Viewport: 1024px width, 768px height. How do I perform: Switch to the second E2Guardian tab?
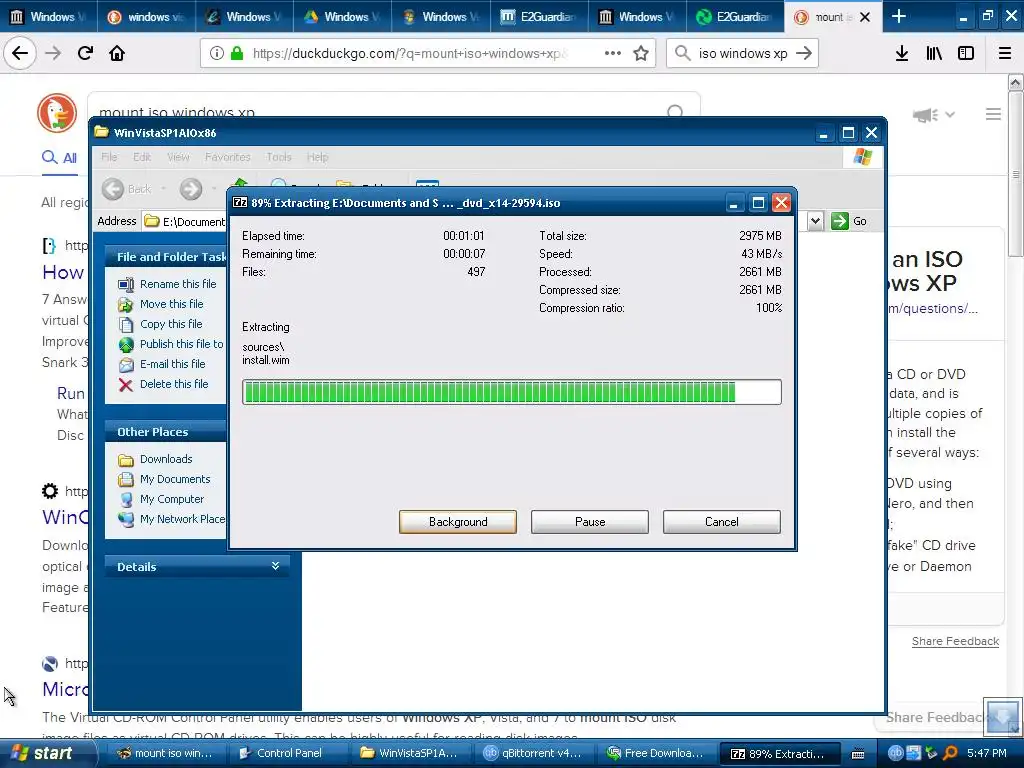(x=735, y=16)
